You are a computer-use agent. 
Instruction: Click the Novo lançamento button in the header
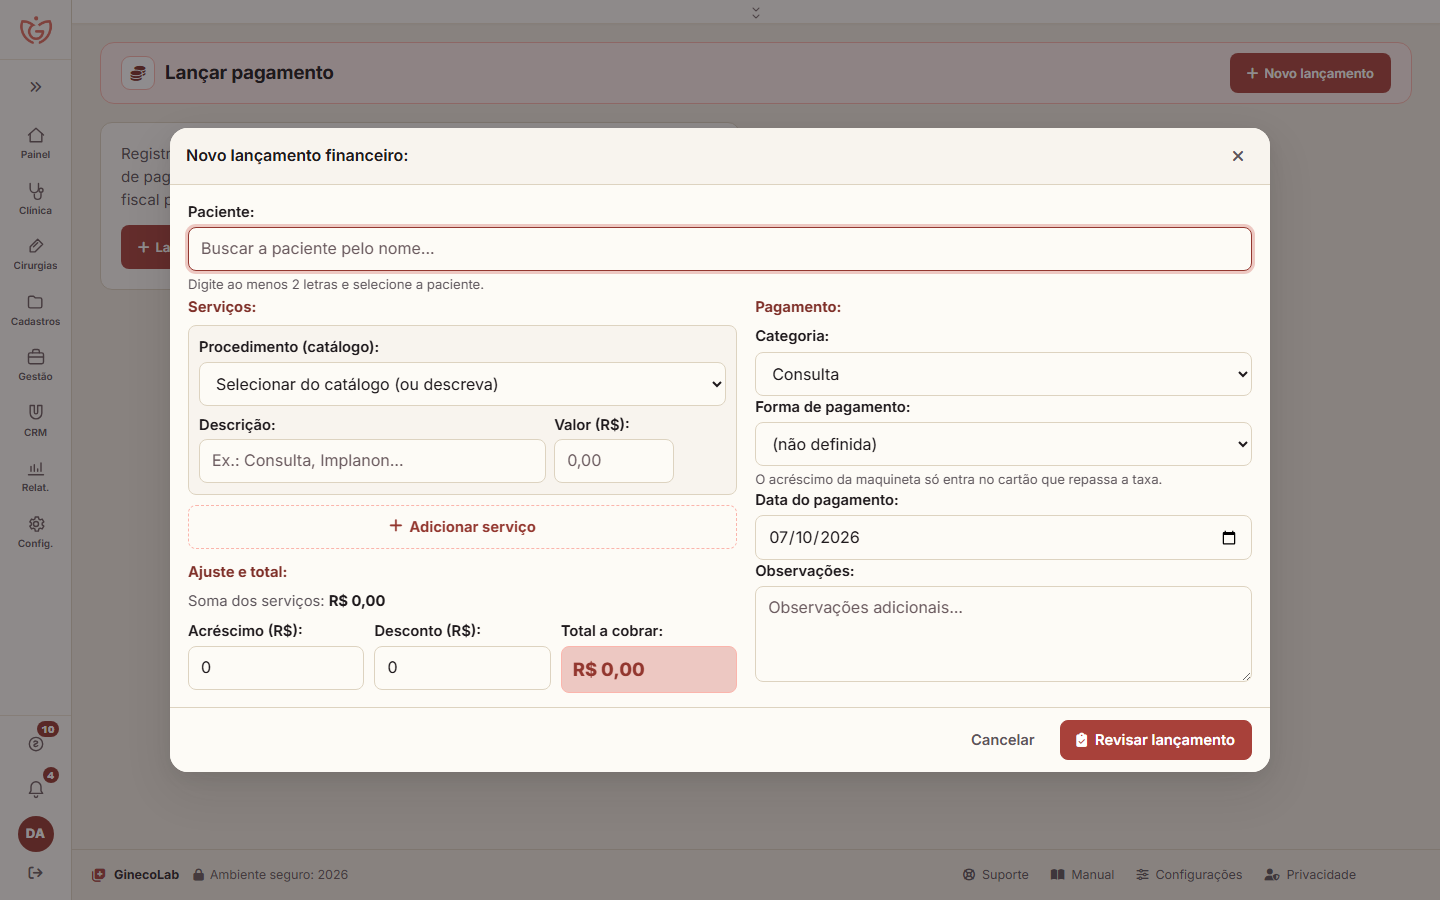[x=1310, y=73]
